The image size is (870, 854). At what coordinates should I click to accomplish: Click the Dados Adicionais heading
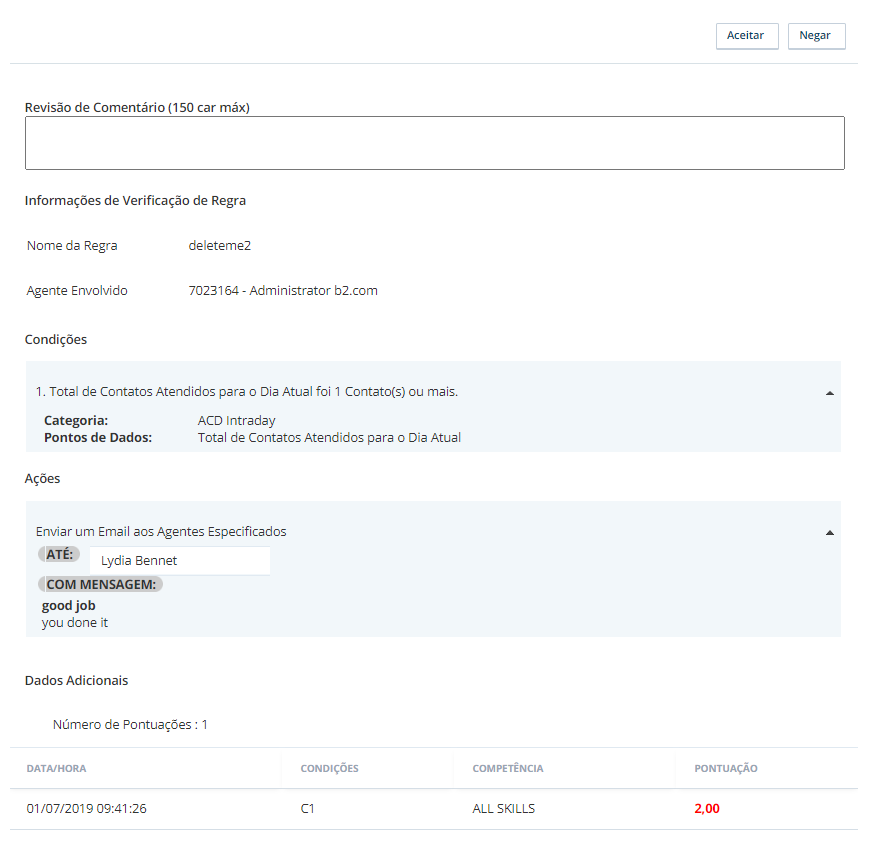point(77,680)
